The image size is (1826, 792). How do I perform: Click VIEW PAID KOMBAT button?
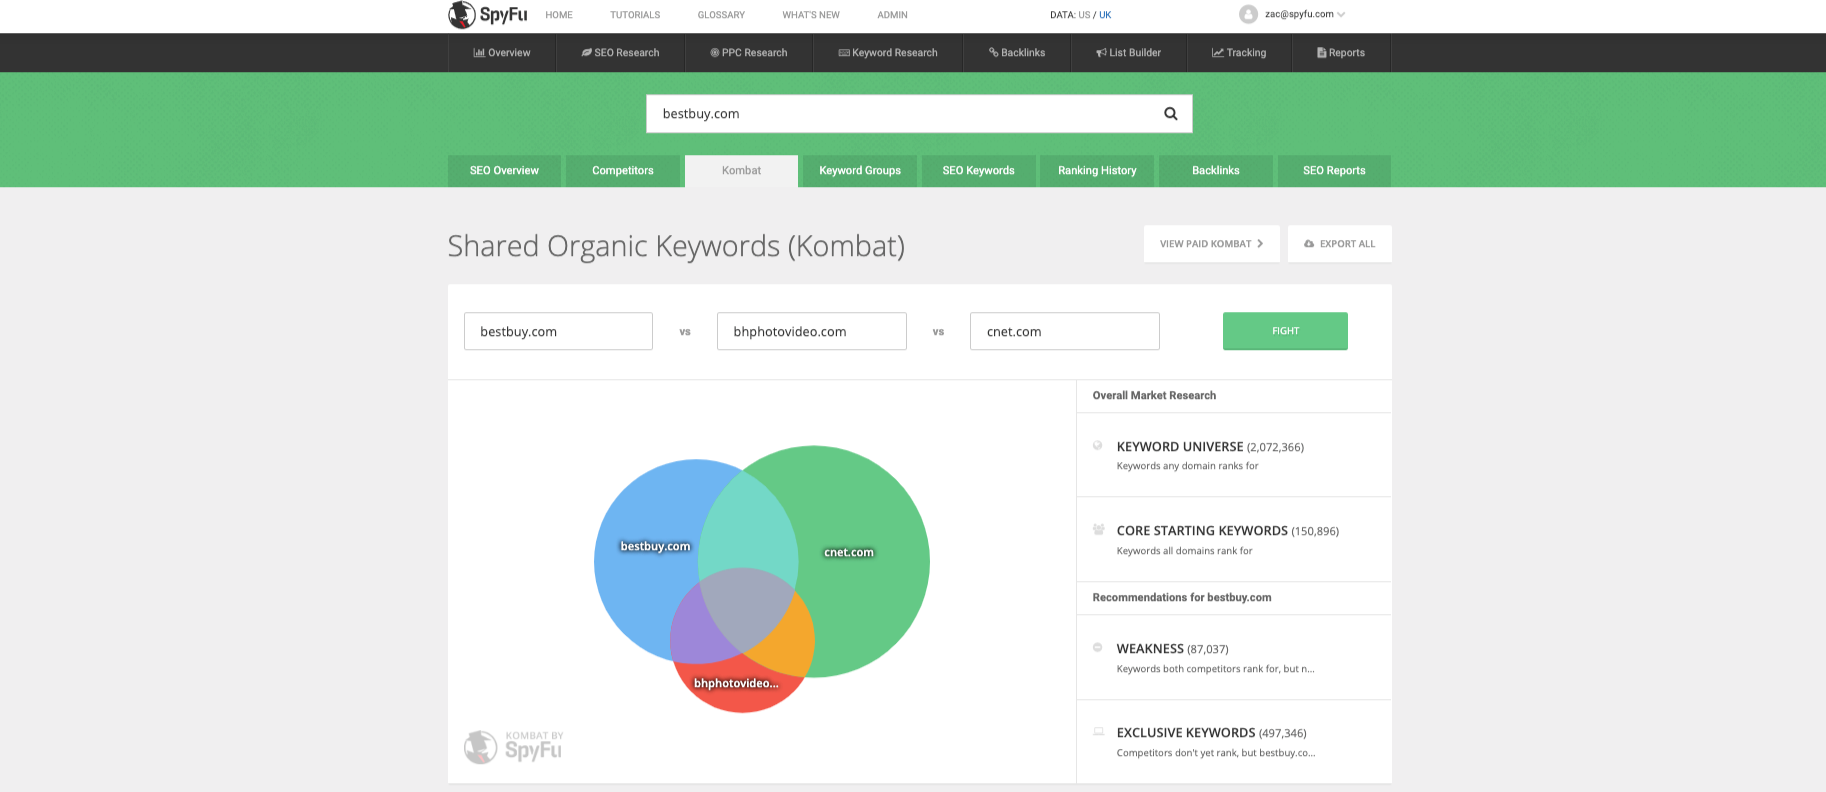(1212, 244)
